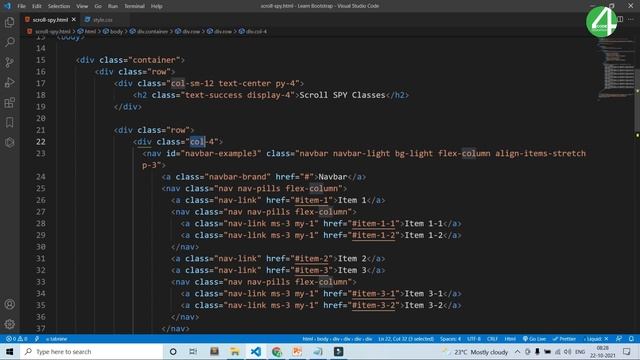Screen dimensions: 640x360
Task: Open Chrome from the taskbar
Action: click(277, 351)
